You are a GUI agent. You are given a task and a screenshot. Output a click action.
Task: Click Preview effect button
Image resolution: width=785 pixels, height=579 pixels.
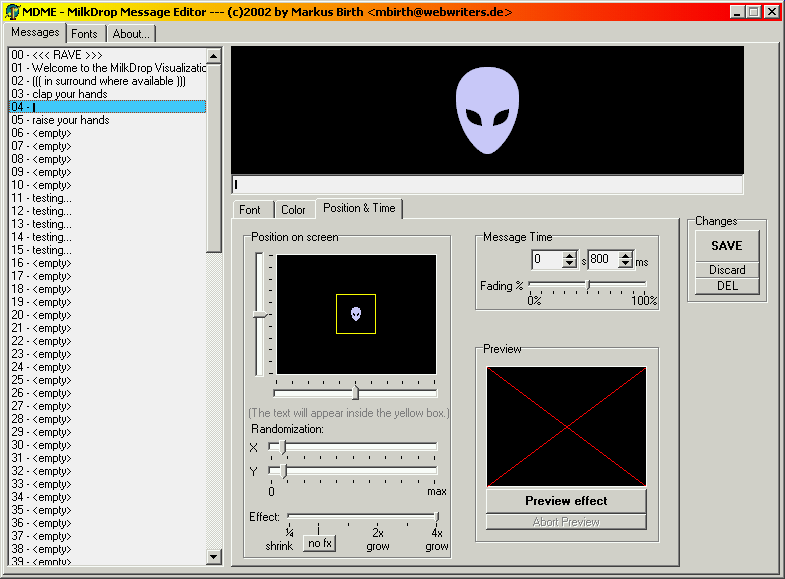pos(566,501)
